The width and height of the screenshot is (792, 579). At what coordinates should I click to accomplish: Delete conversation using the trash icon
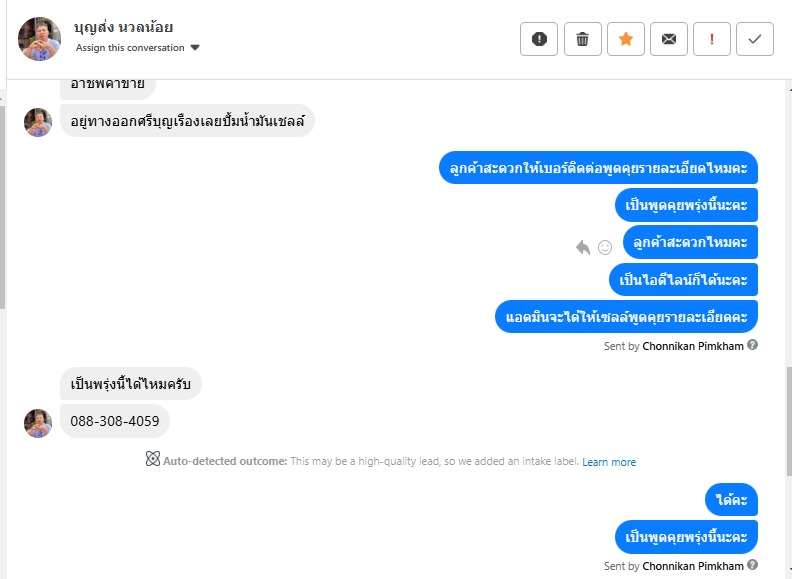click(x=582, y=39)
